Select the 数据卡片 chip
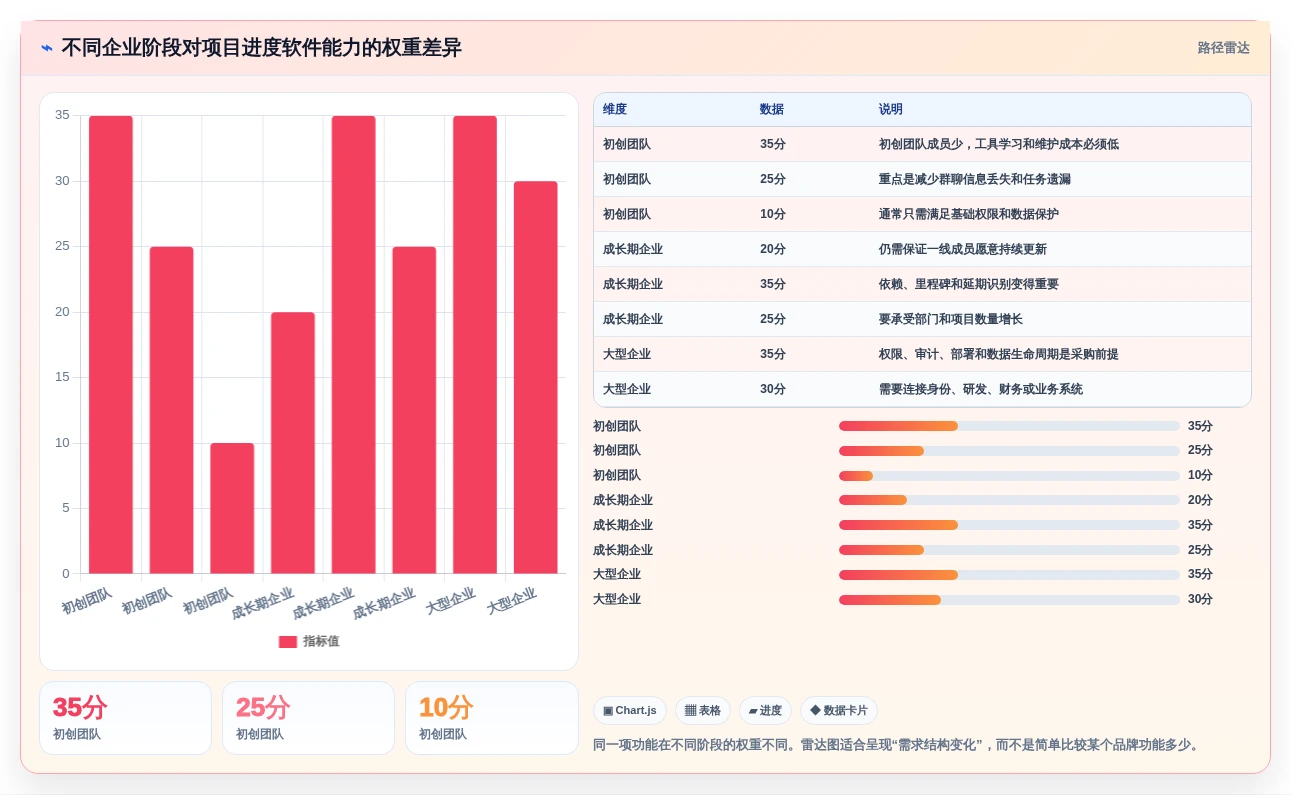The height and width of the screenshot is (795, 1291). (x=839, y=711)
